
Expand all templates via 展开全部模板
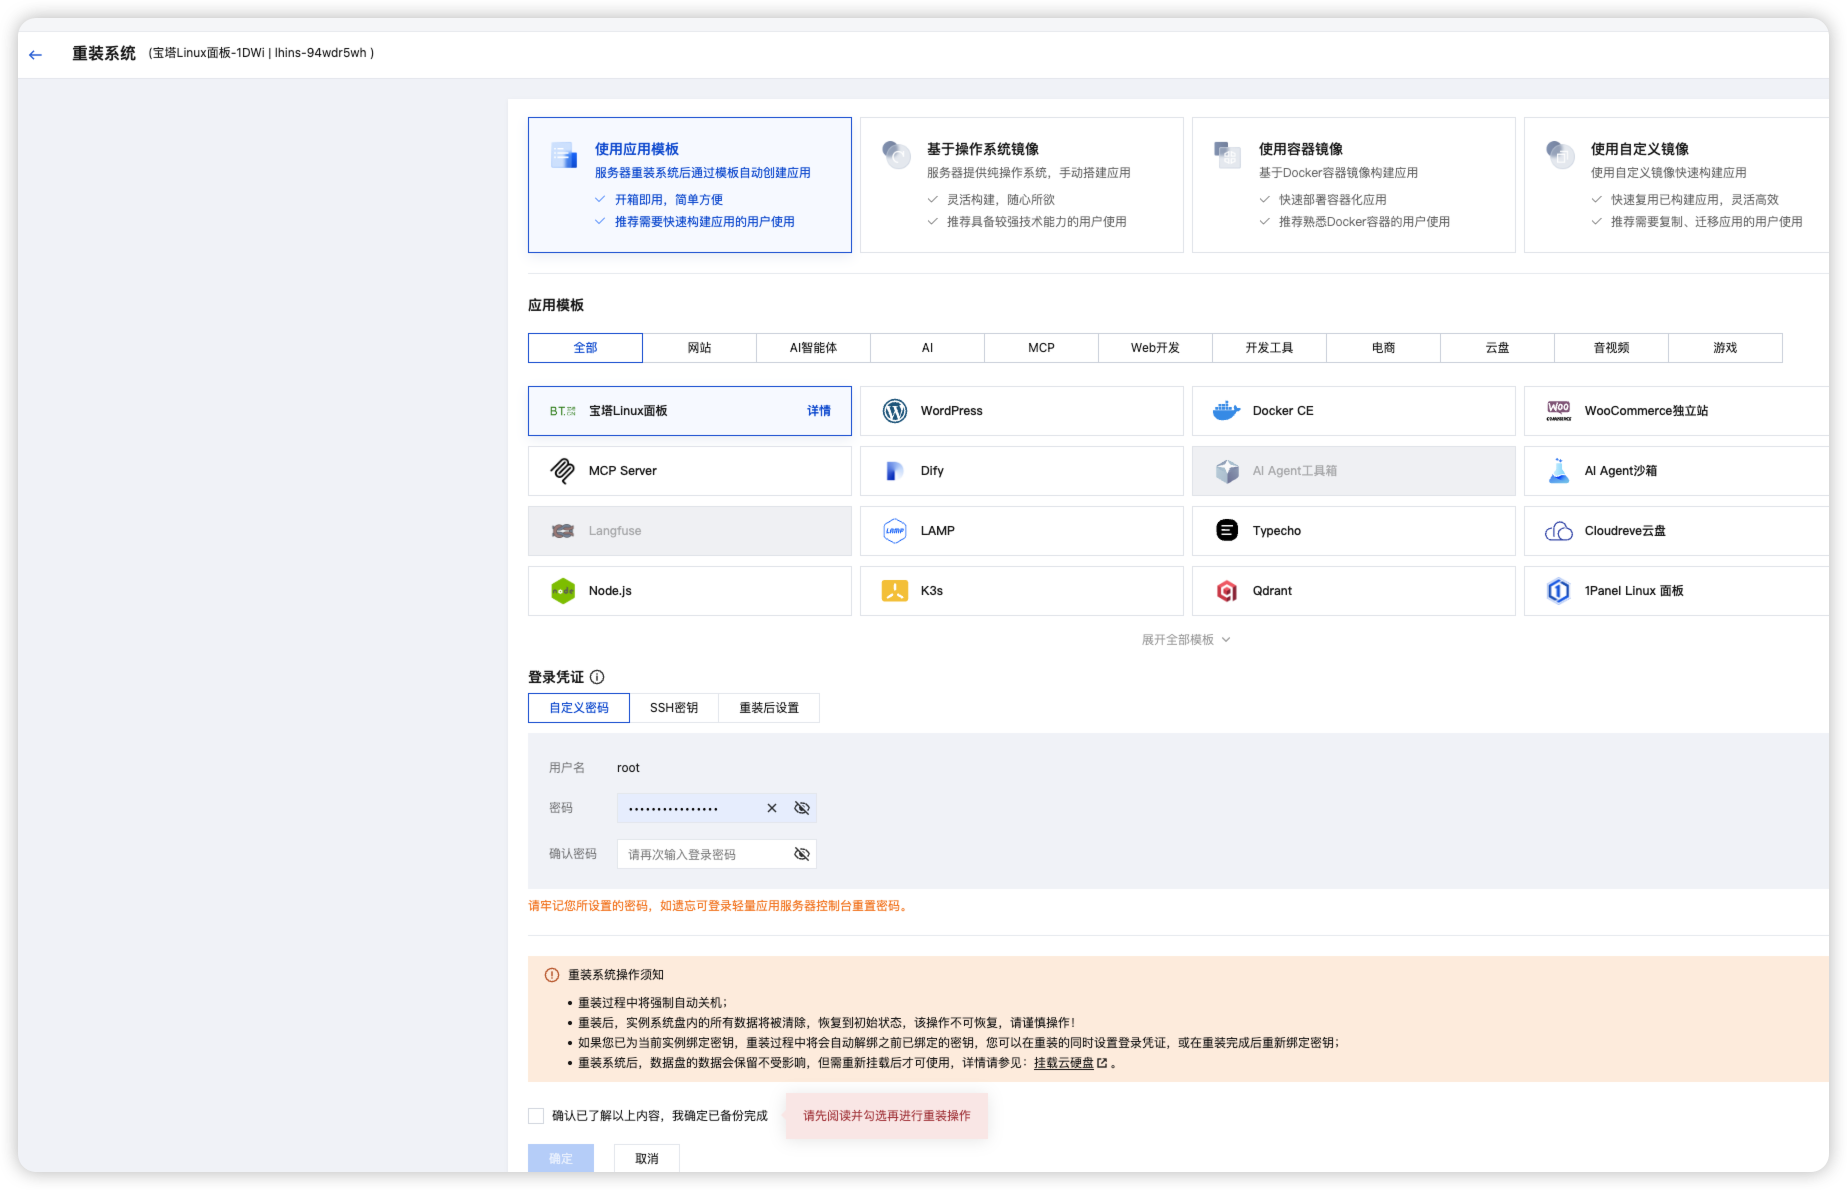tap(1186, 640)
